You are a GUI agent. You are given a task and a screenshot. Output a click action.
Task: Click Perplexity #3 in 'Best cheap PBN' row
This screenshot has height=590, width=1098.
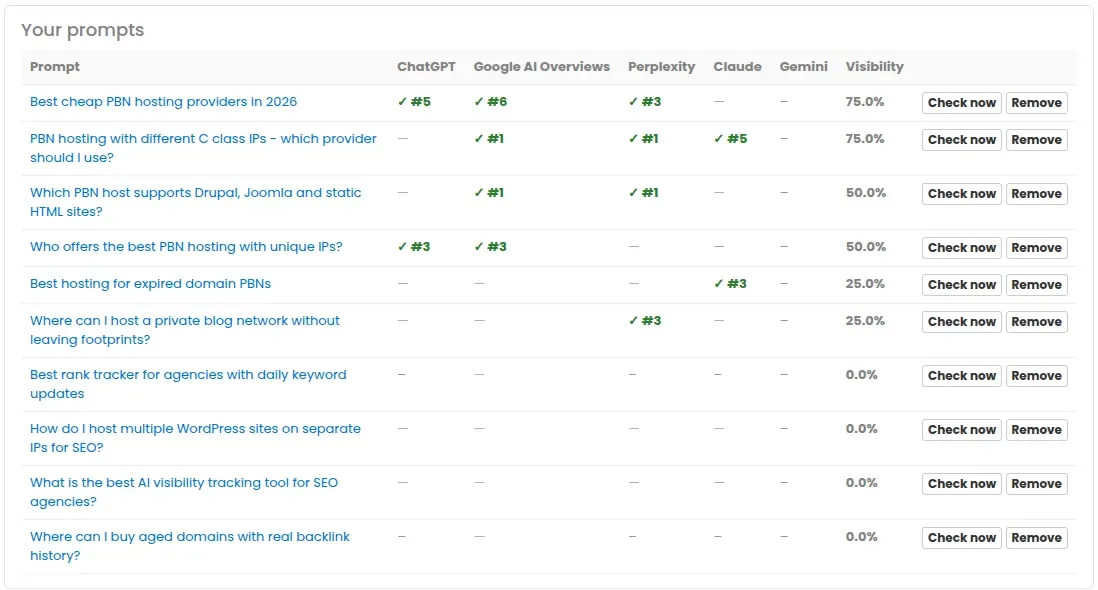(645, 101)
